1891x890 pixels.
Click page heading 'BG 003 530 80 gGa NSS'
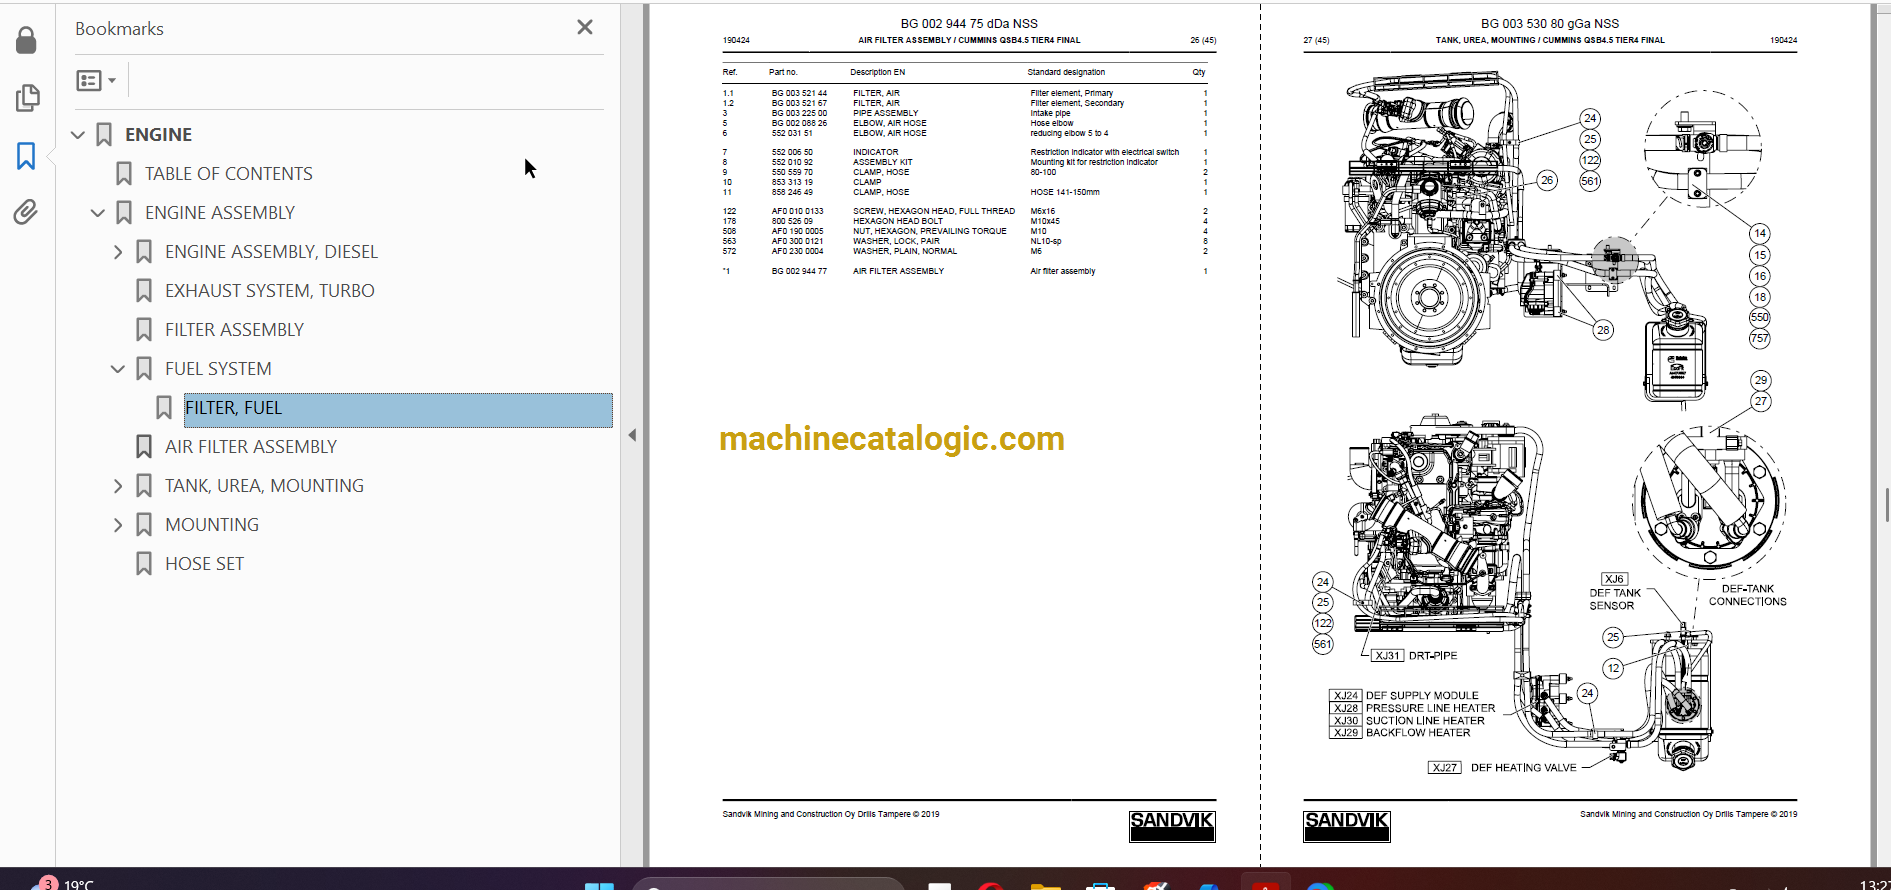point(1550,24)
